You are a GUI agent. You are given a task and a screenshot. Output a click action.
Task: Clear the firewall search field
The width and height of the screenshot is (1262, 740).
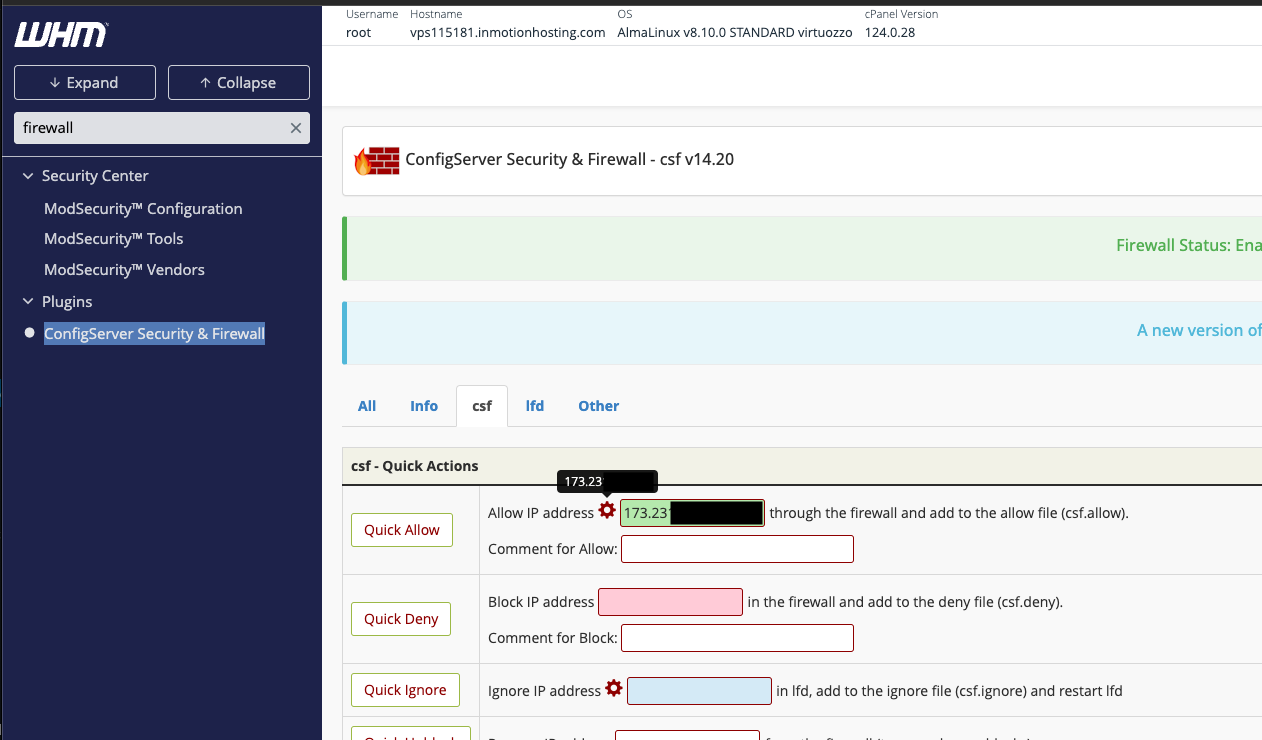click(x=296, y=128)
